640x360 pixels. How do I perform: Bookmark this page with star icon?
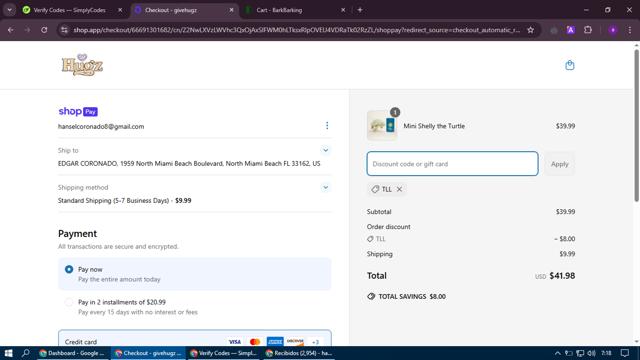530,30
